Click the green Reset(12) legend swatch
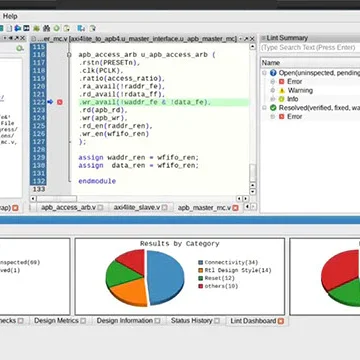The width and height of the screenshot is (360, 360). [x=200, y=278]
